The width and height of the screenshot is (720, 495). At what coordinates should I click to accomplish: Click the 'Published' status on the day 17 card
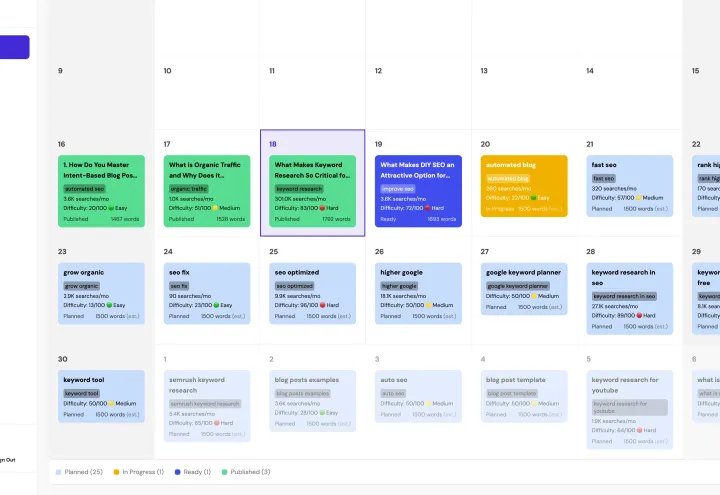181,219
